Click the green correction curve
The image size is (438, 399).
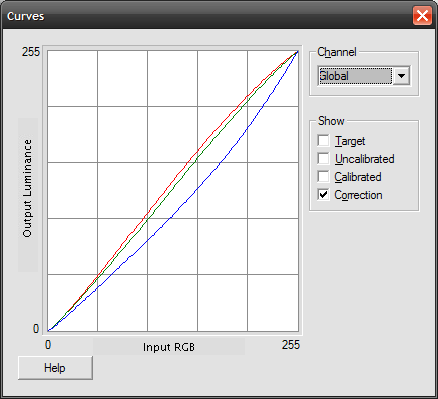click(x=197, y=157)
